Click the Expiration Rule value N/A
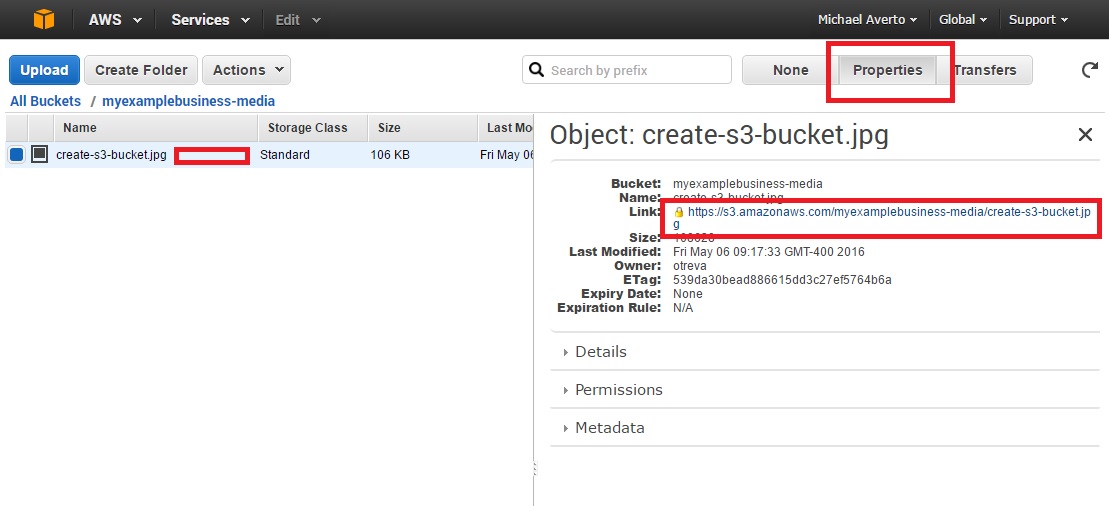 683,308
